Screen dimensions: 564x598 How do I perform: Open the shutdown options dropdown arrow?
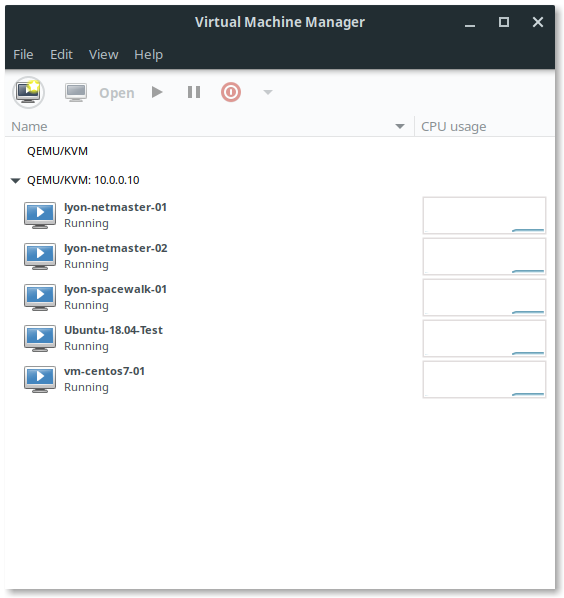click(268, 92)
